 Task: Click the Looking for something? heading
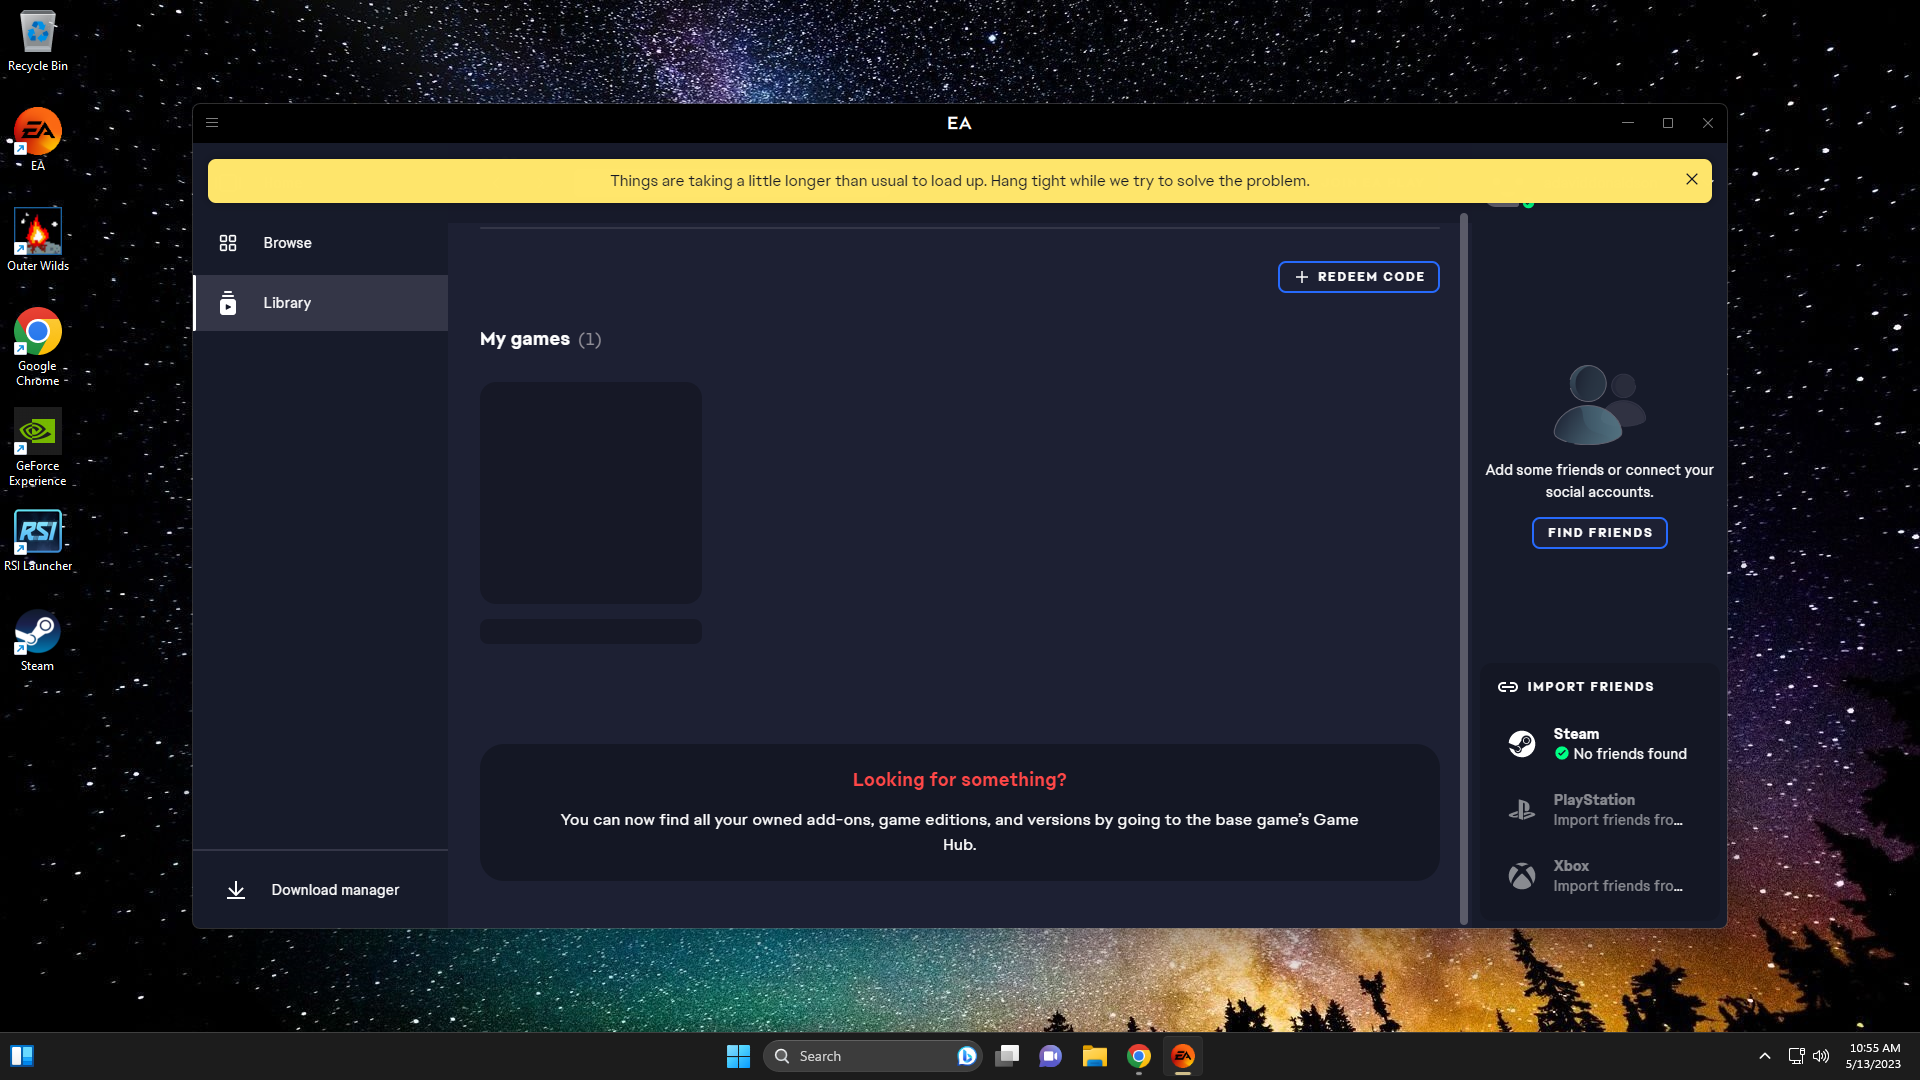[x=959, y=779]
